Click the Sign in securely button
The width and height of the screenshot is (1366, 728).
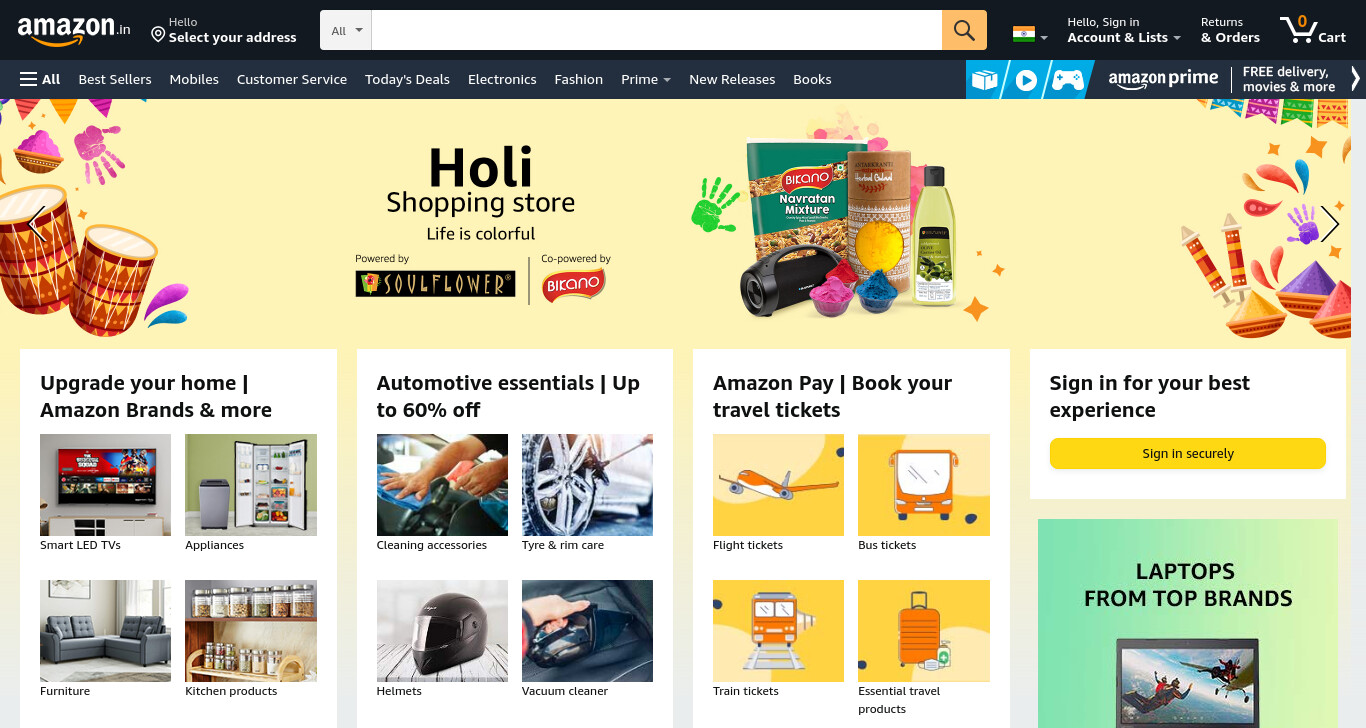[1187, 453]
